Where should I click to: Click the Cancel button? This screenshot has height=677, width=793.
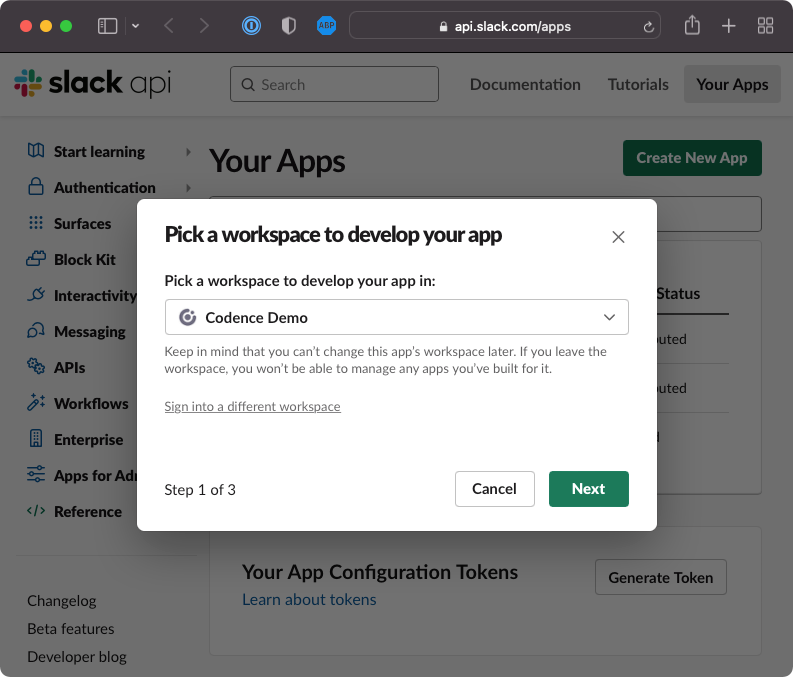495,489
